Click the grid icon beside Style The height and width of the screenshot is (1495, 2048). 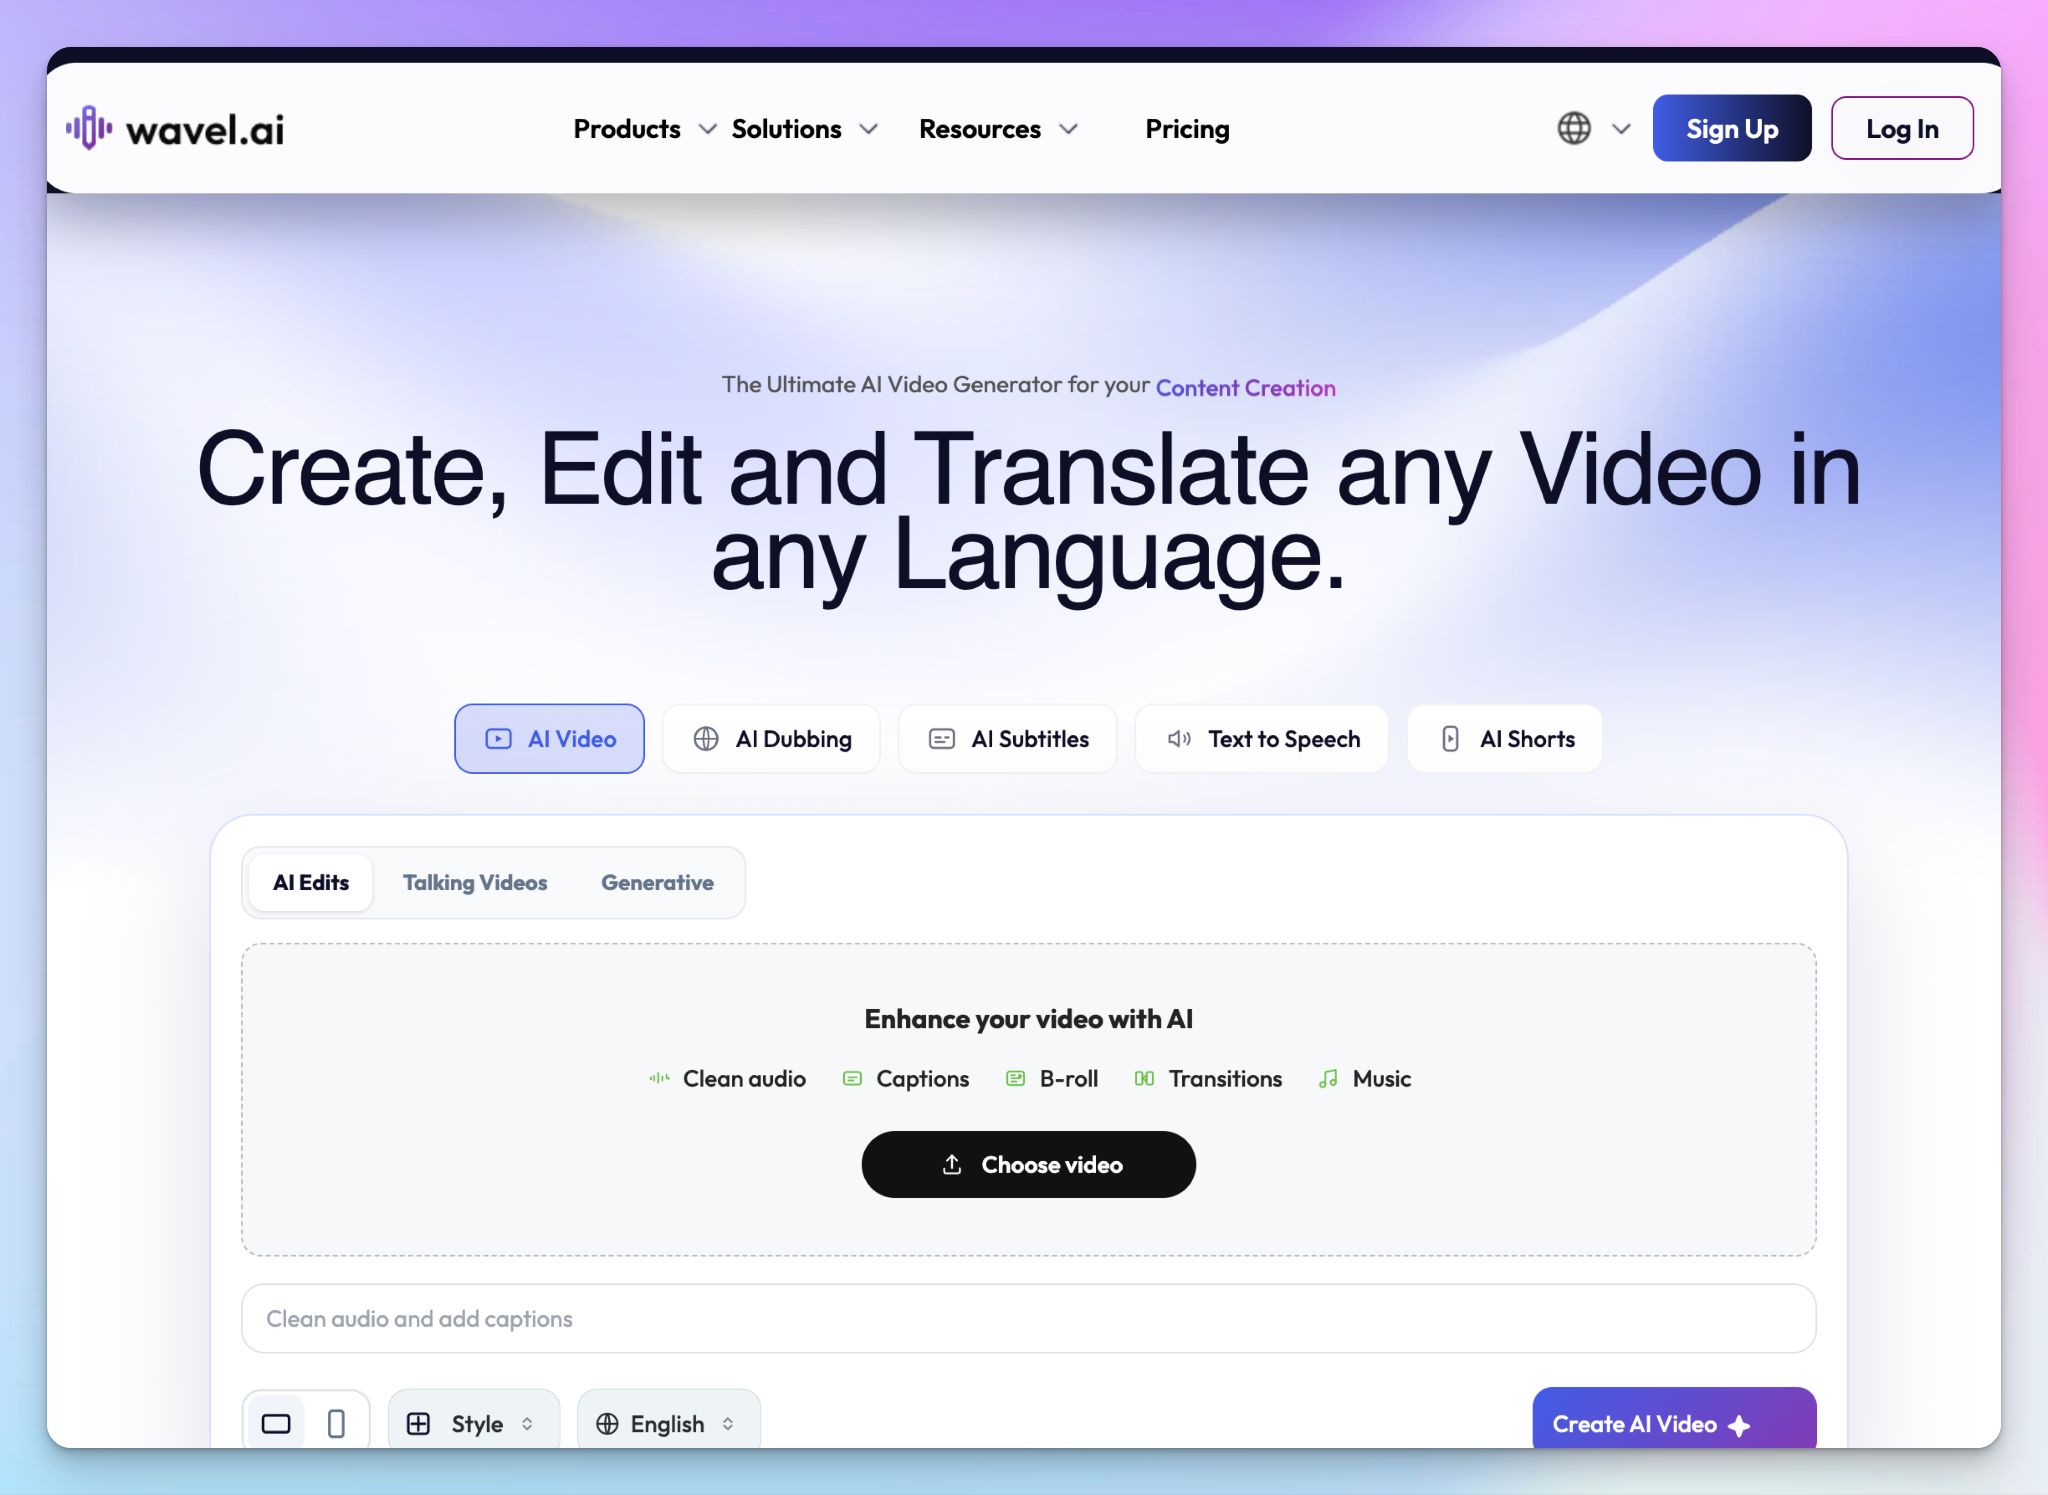coord(418,1423)
